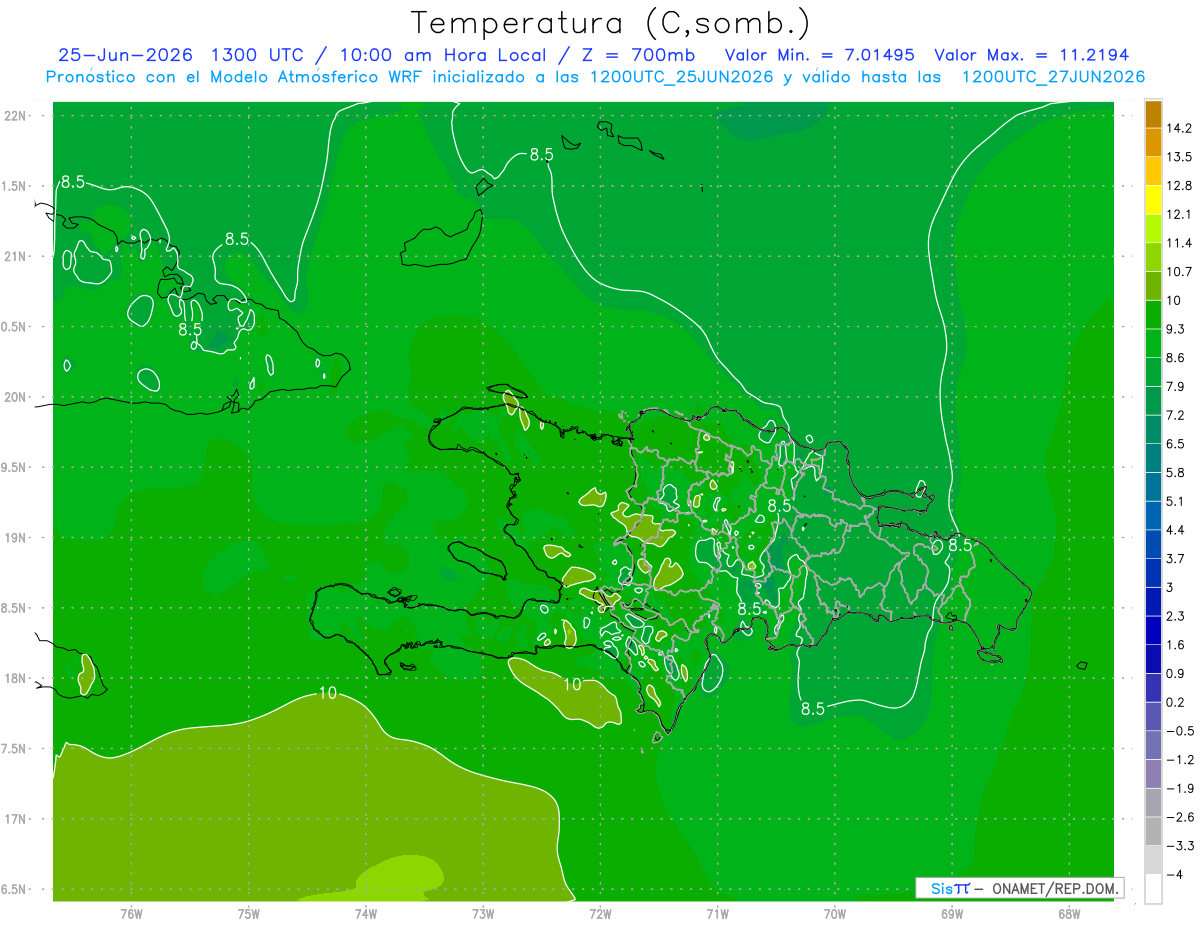This screenshot has width=1200, height=927.
Task: Click color bar value '3.7'
Action: click(x=1176, y=559)
